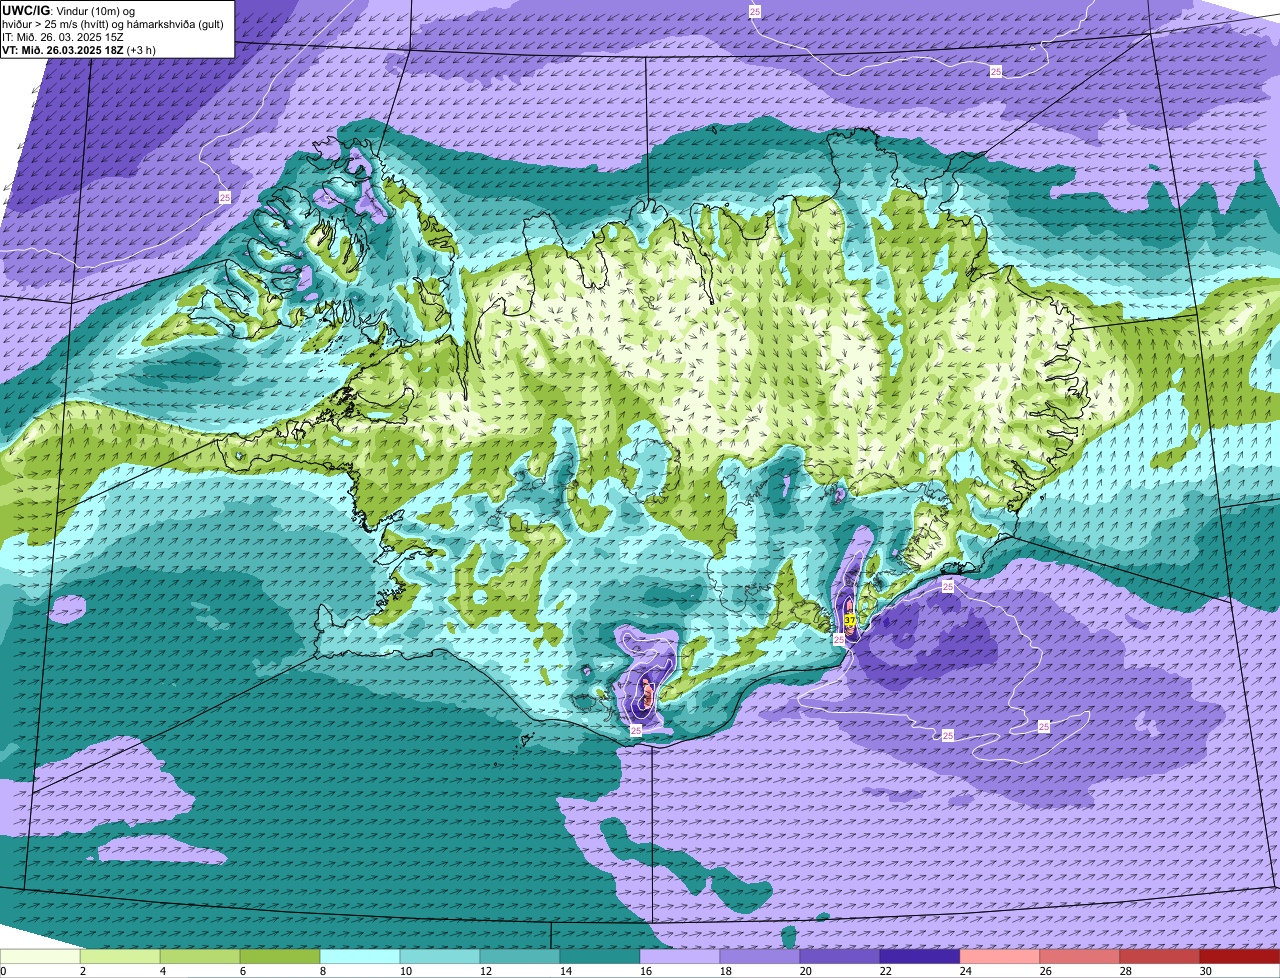Click the "28" tick label on color scale
The image size is (1280, 978).
click(x=1125, y=971)
